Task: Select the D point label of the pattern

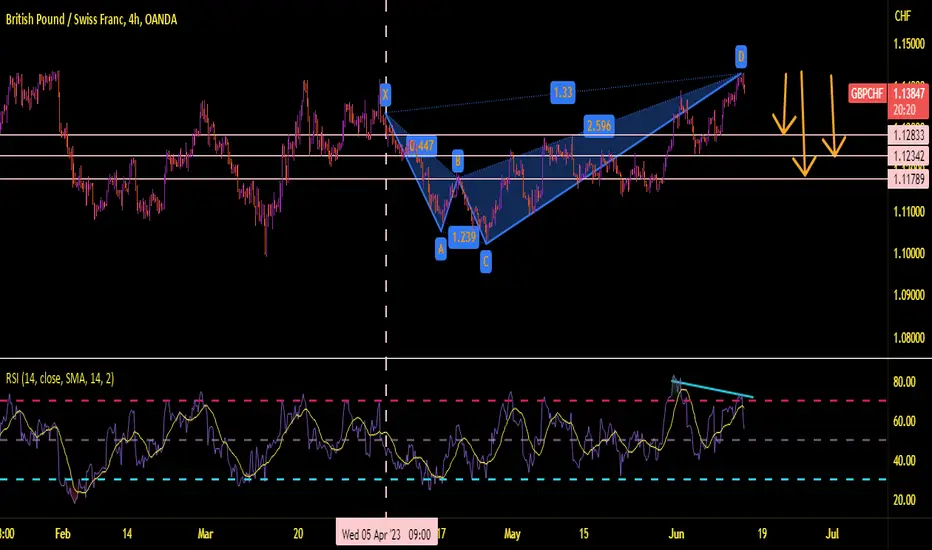Action: pyautogui.click(x=741, y=56)
